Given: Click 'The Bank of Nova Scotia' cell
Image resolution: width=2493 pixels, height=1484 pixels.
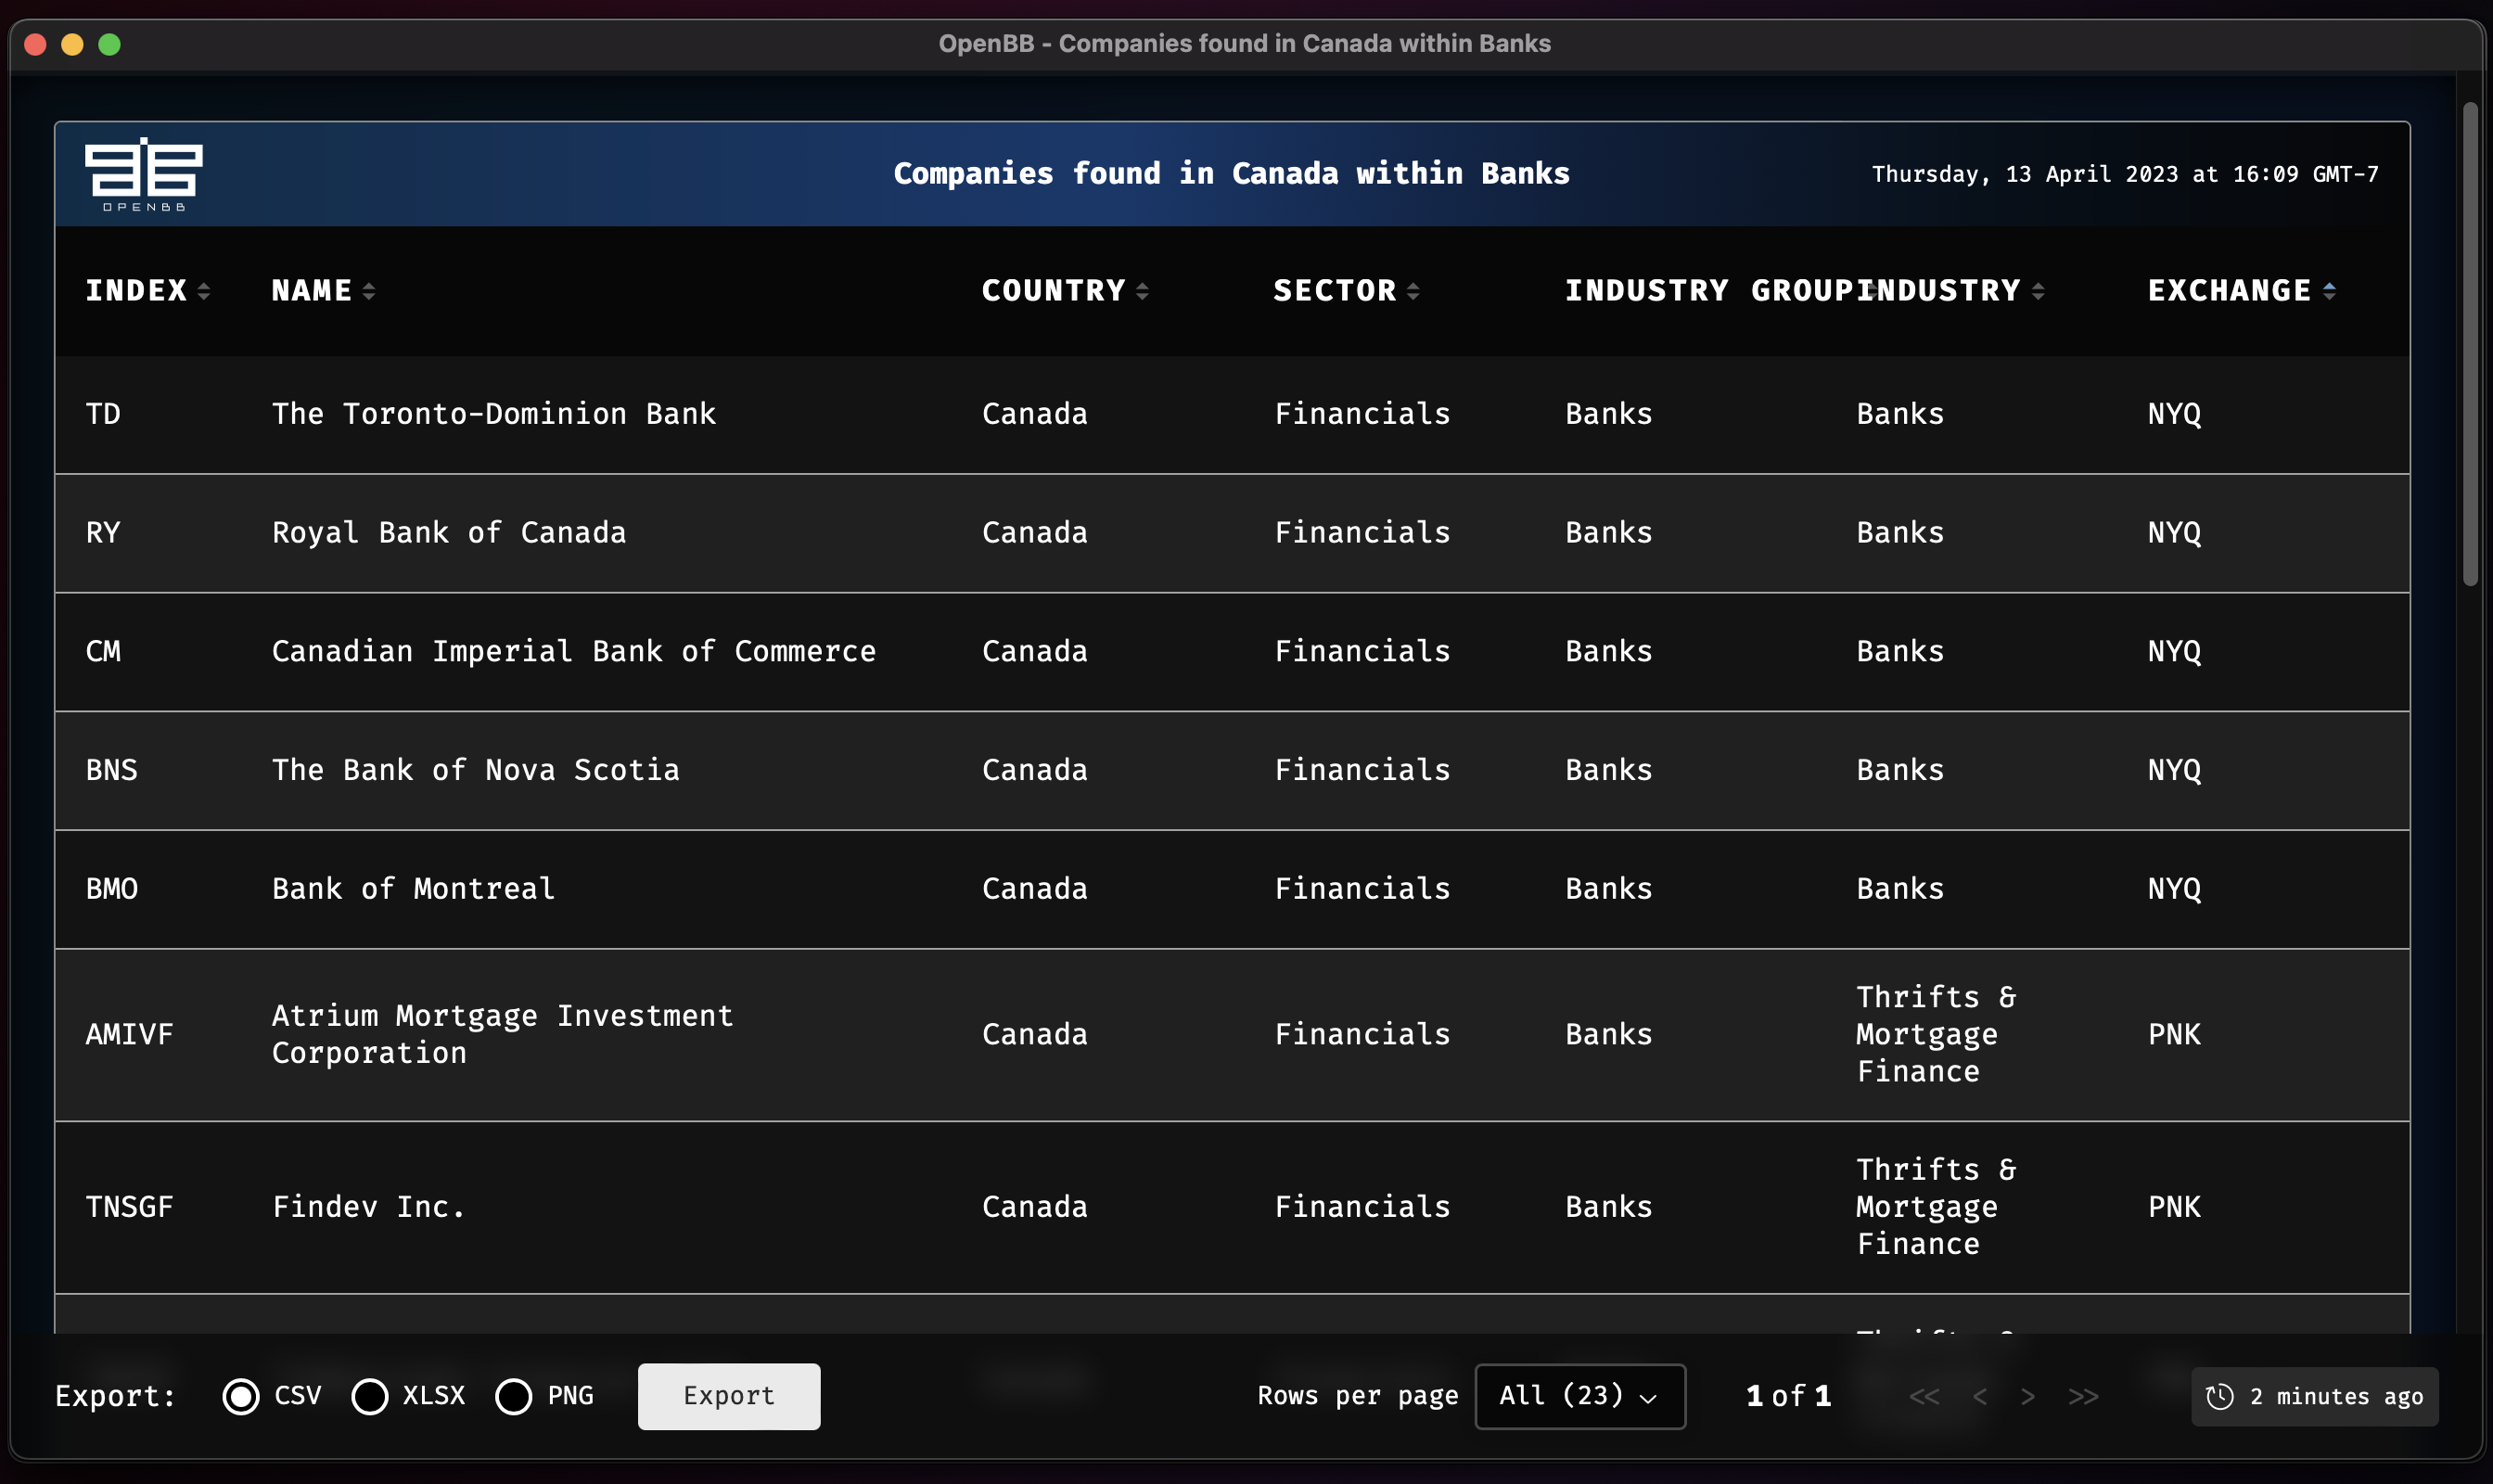Looking at the screenshot, I should tap(476, 770).
